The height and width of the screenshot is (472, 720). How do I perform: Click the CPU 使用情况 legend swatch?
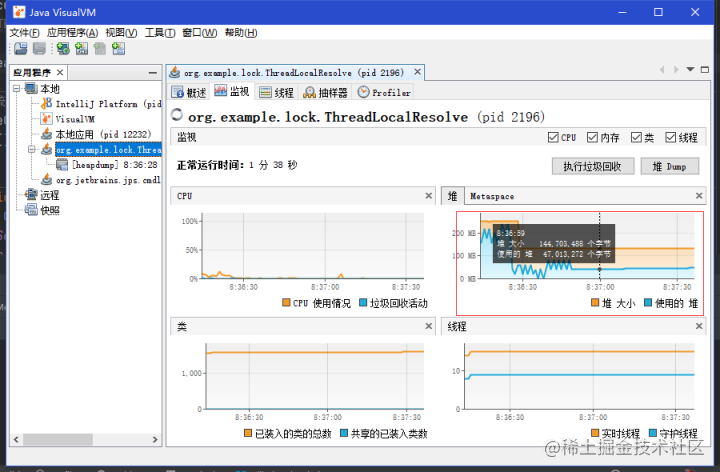pyautogui.click(x=286, y=302)
